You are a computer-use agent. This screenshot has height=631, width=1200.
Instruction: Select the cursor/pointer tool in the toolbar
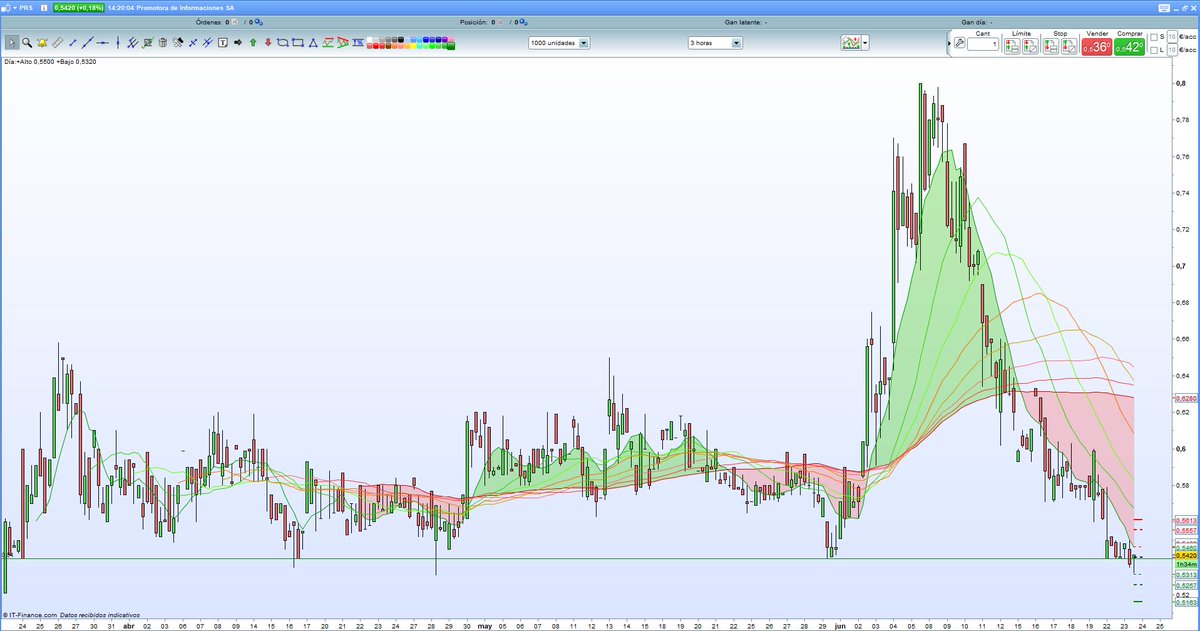point(12,42)
